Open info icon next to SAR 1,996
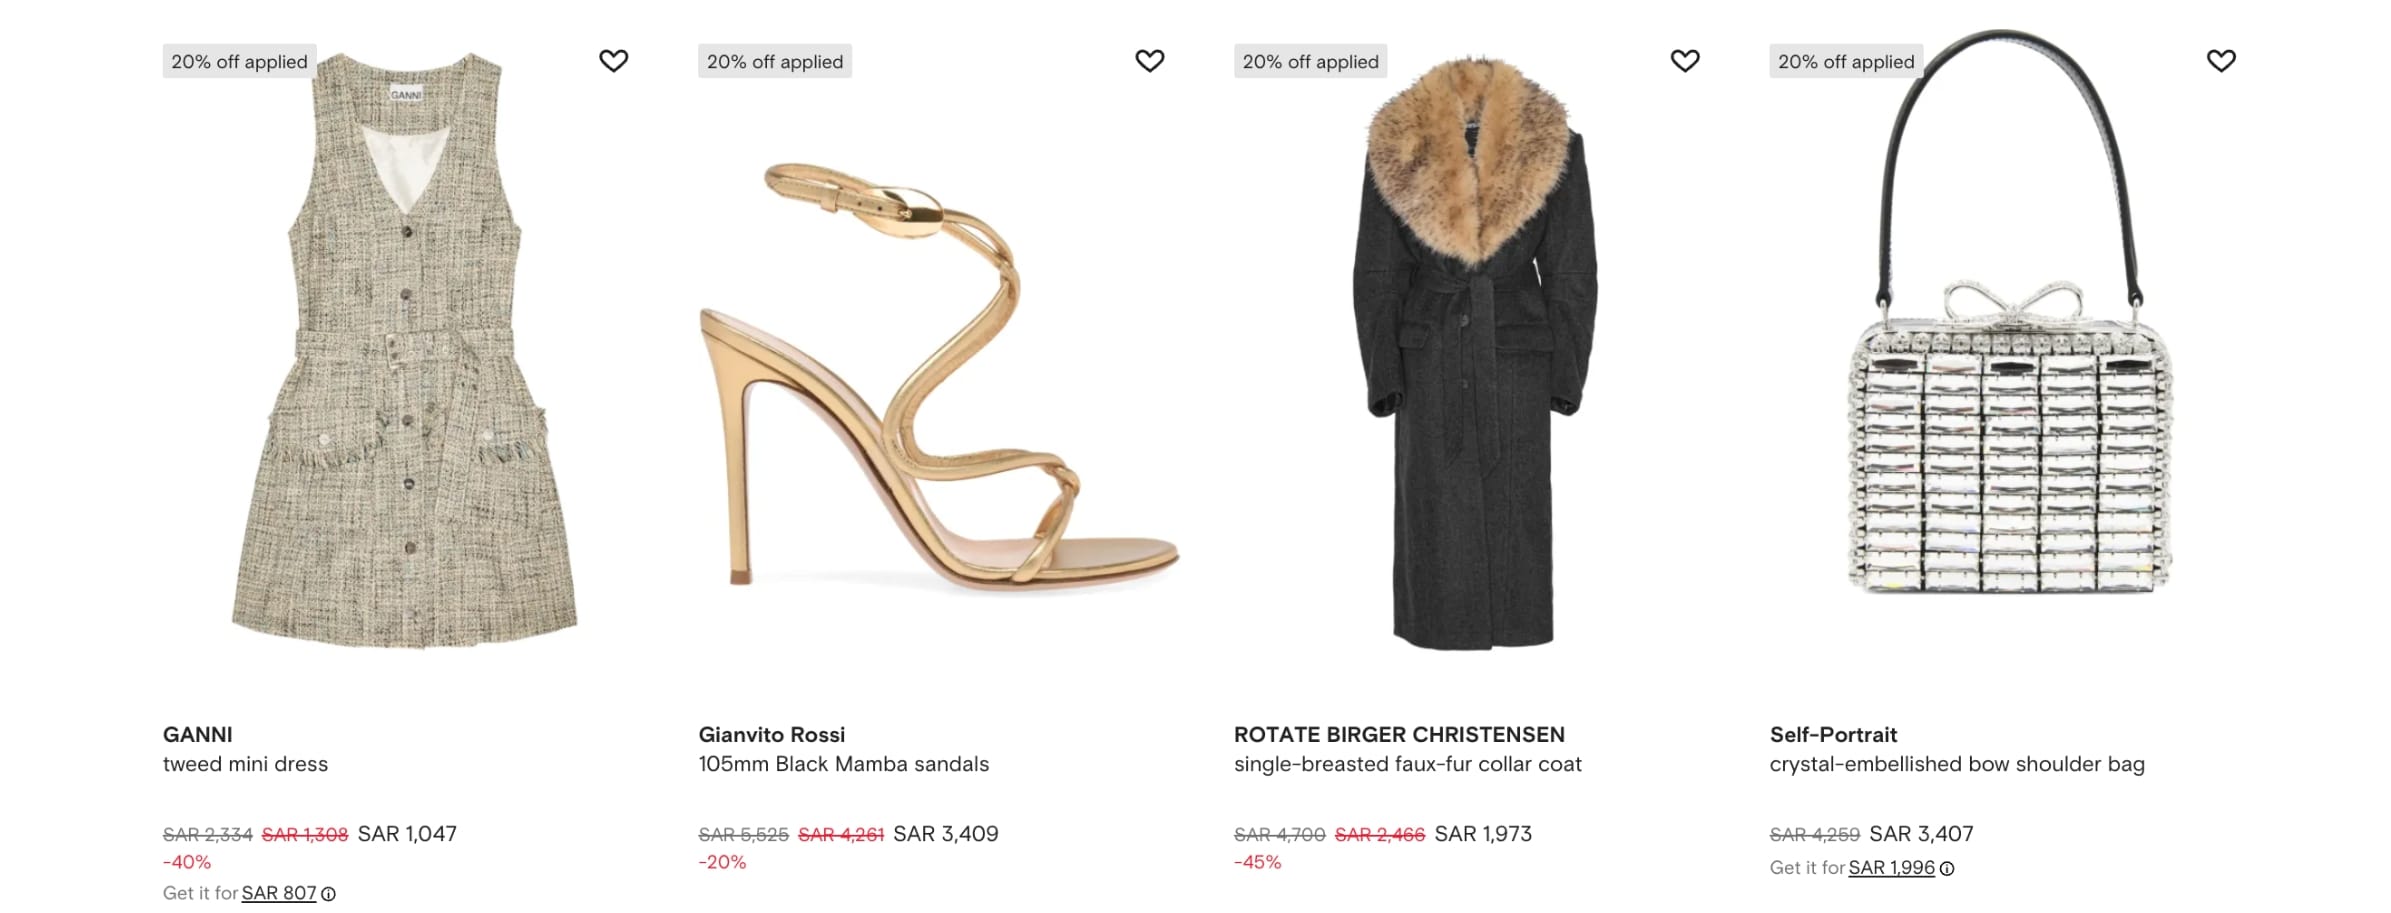 click(1947, 869)
